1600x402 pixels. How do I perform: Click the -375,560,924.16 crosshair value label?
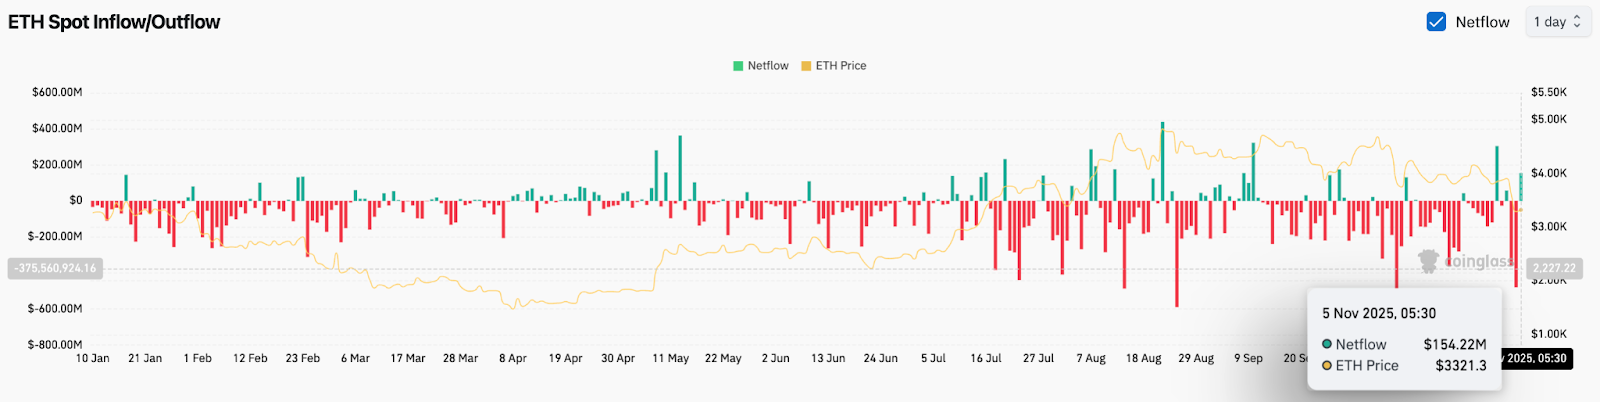55,268
